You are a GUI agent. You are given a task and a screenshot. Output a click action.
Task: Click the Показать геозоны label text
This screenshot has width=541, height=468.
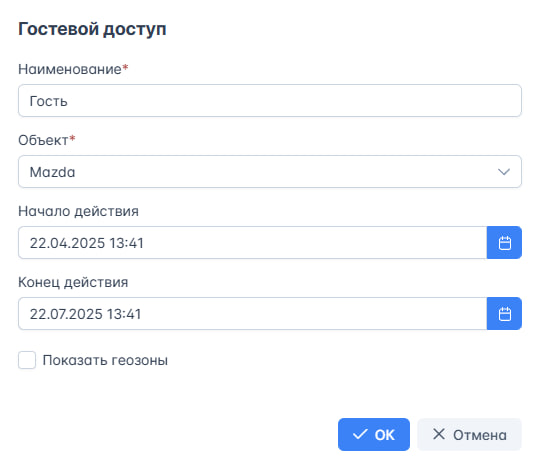tap(105, 360)
